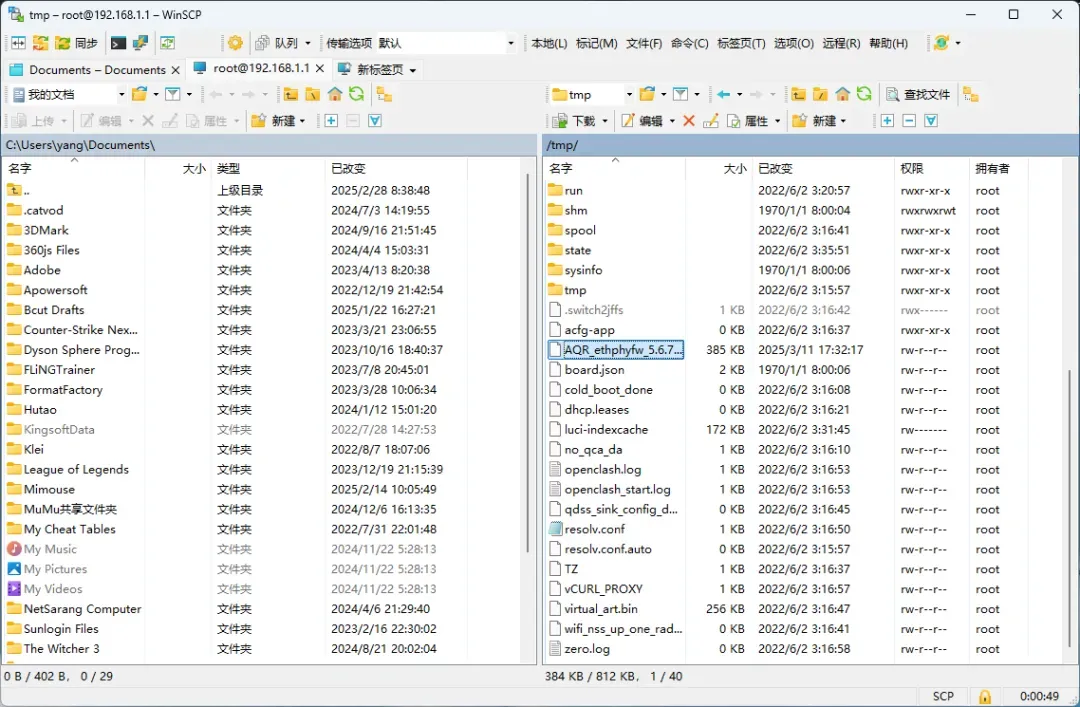Click the preferences gear icon

pyautogui.click(x=235, y=43)
